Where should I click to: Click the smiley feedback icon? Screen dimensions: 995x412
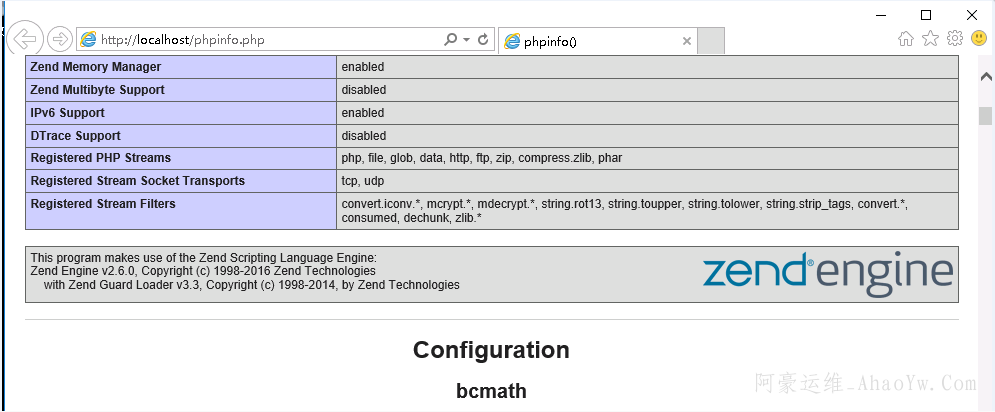pos(979,39)
